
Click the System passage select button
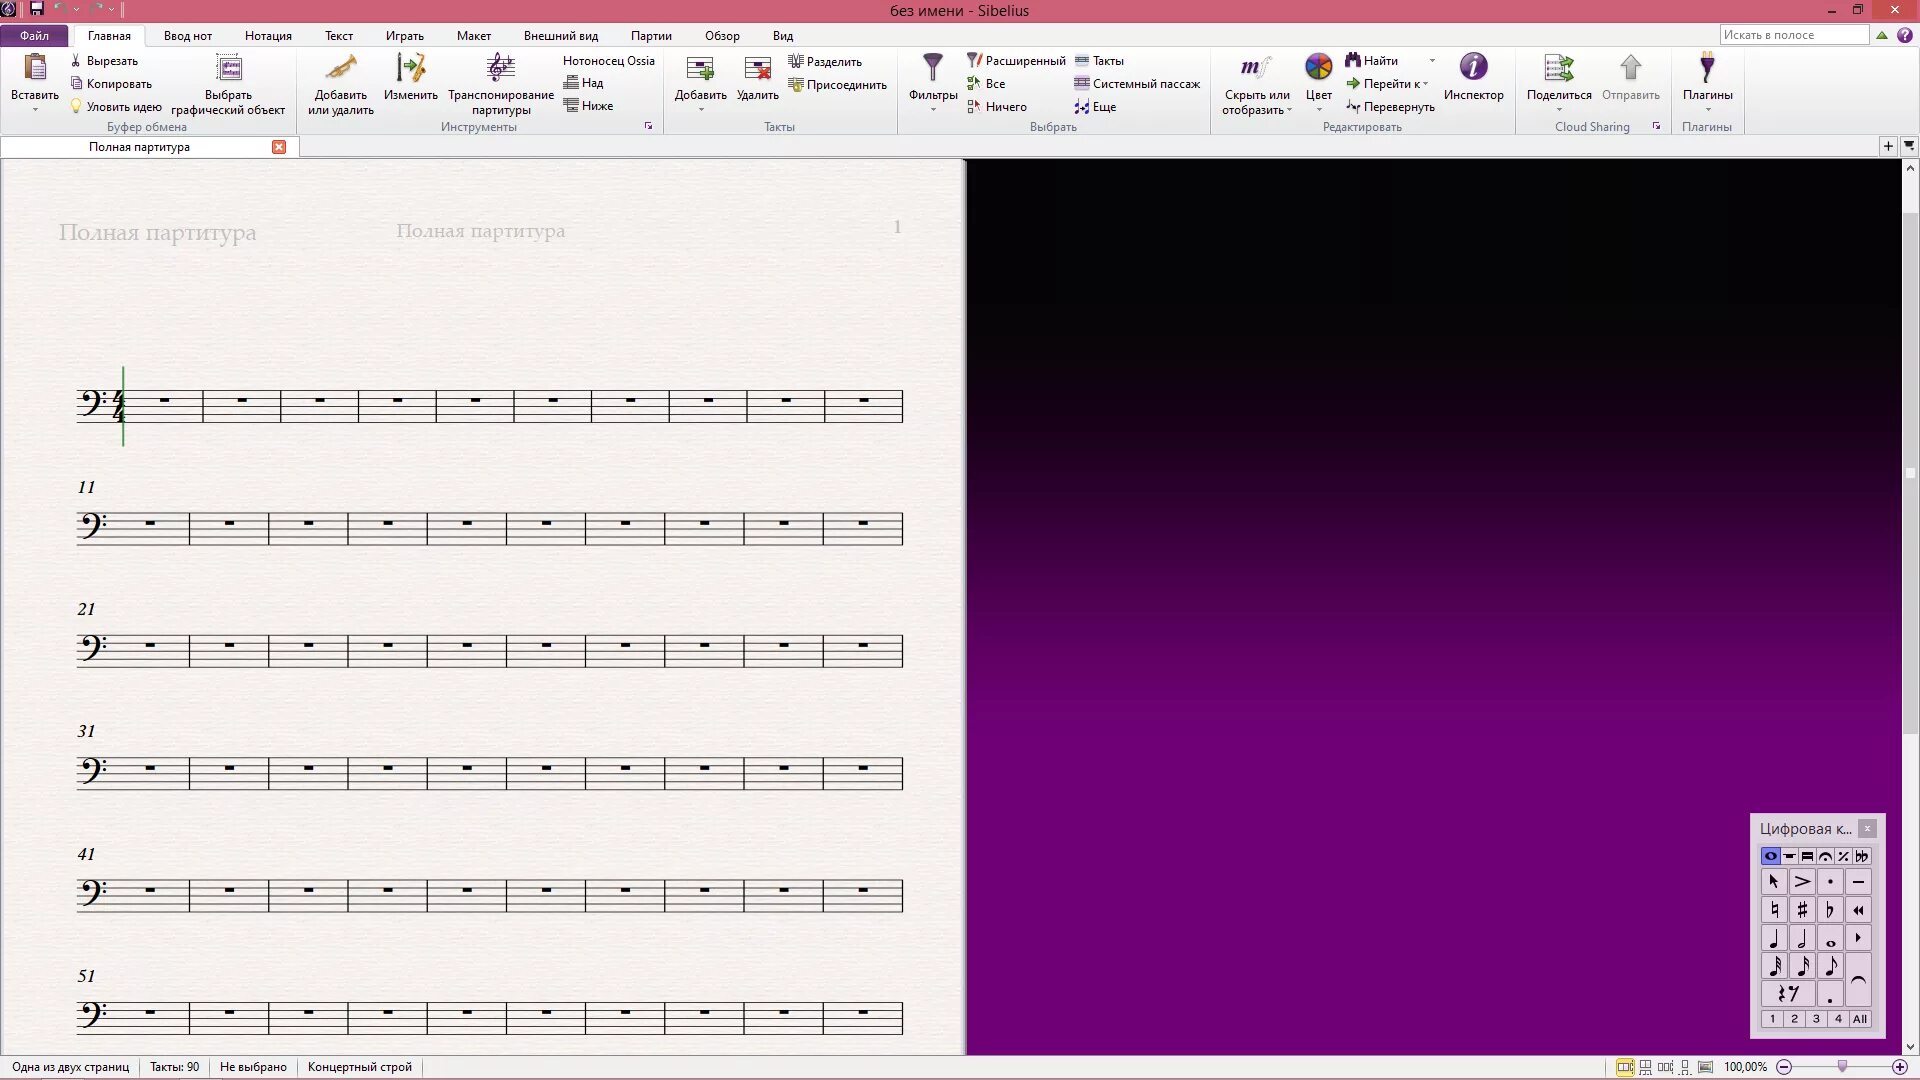(x=1137, y=84)
